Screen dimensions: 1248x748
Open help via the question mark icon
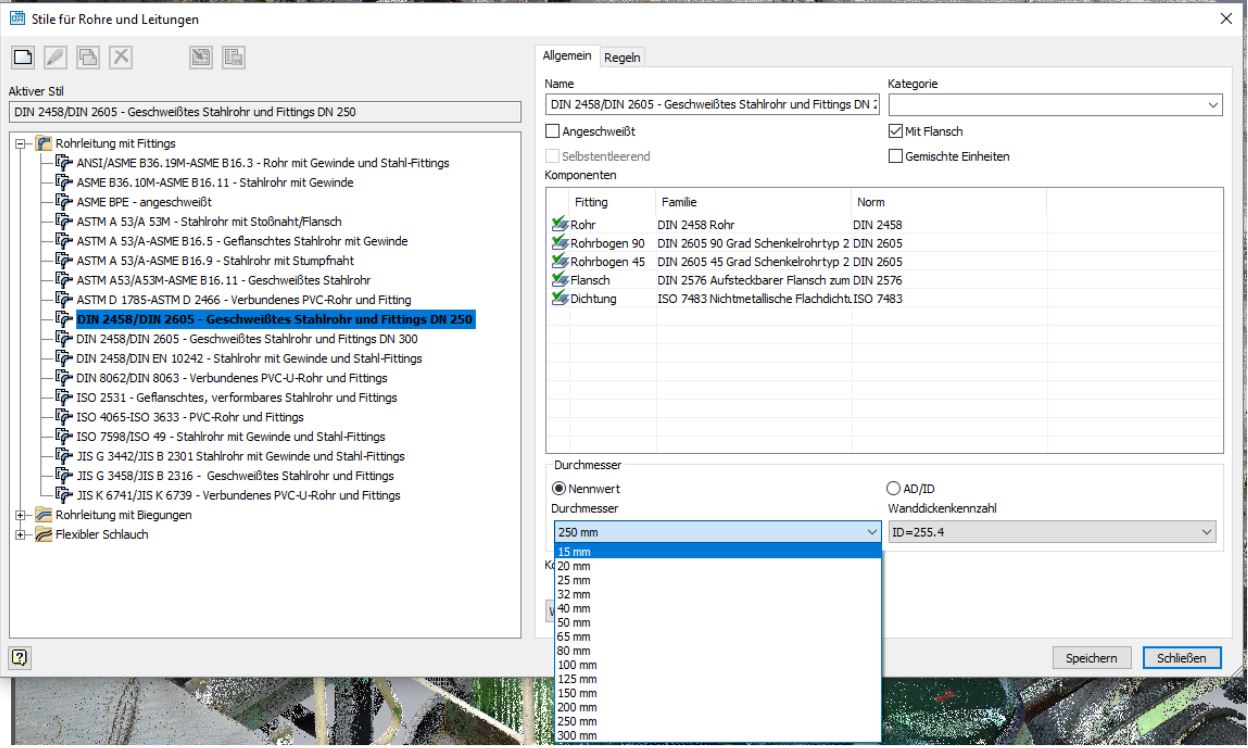point(20,657)
